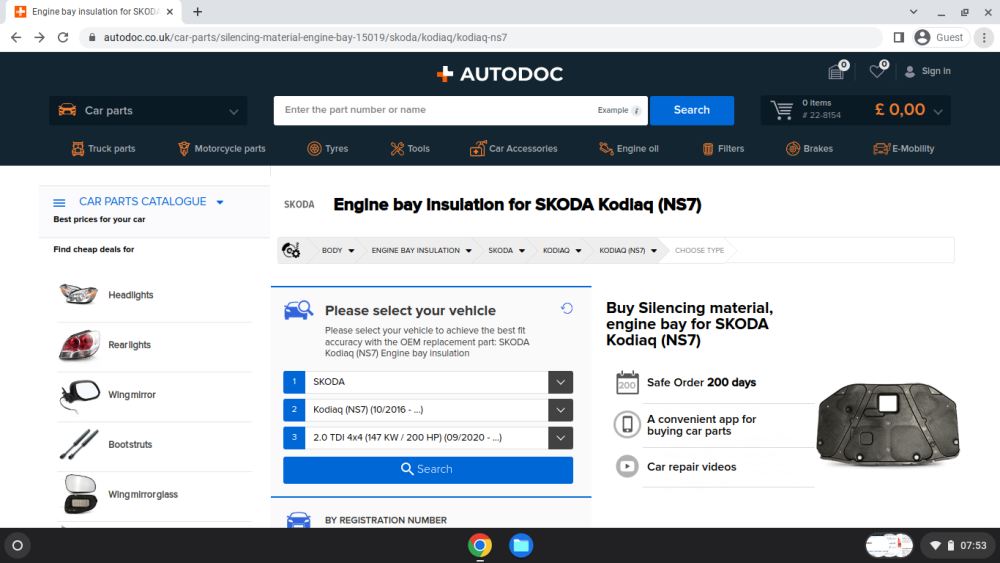Toggle browser side panel icon

(x=899, y=38)
